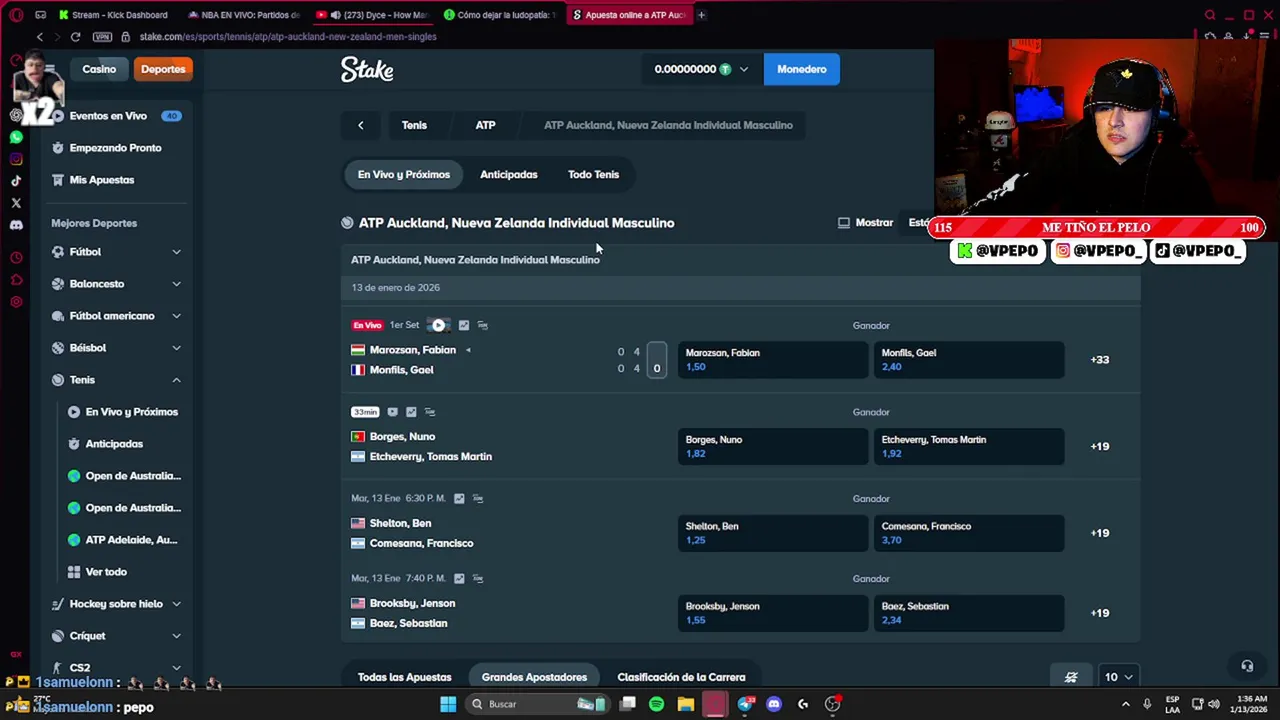Select Comesana, Francisco odds 3,70
1280x720 pixels.
pos(969,533)
